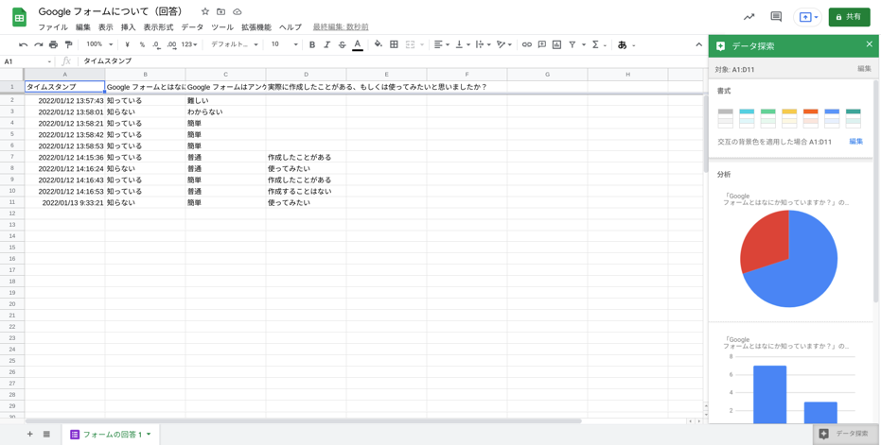Apply the gray alternating color theme
881x445 pixels.
(725, 119)
